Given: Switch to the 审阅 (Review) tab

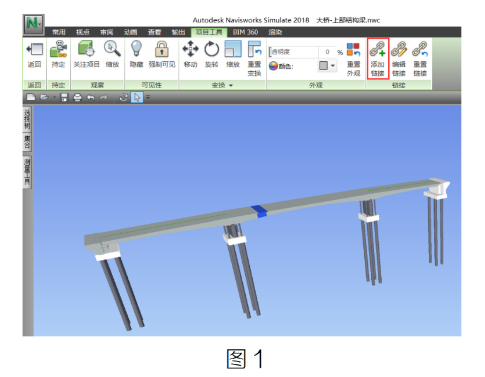Looking at the screenshot, I should [107, 32].
